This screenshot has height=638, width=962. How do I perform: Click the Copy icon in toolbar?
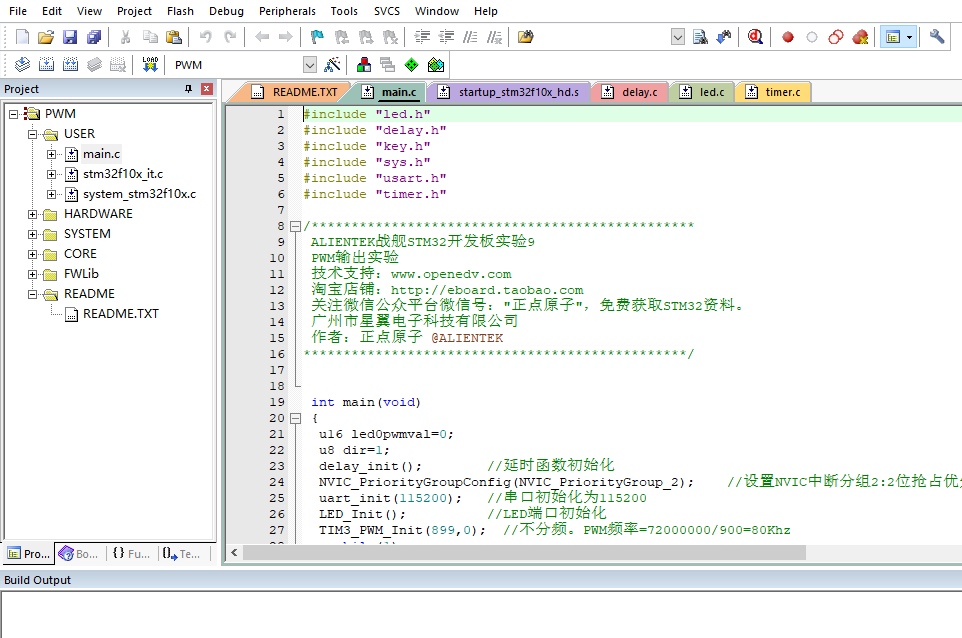[x=150, y=37]
